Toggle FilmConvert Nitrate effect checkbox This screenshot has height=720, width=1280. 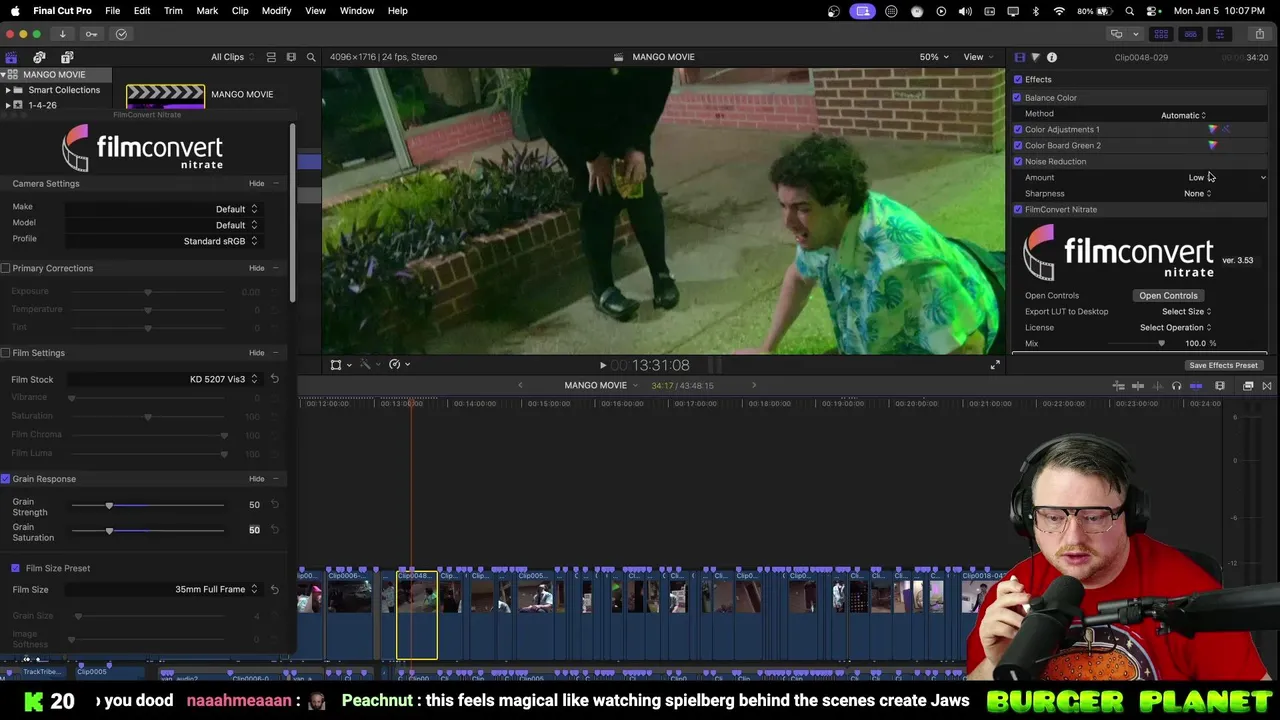(1018, 210)
